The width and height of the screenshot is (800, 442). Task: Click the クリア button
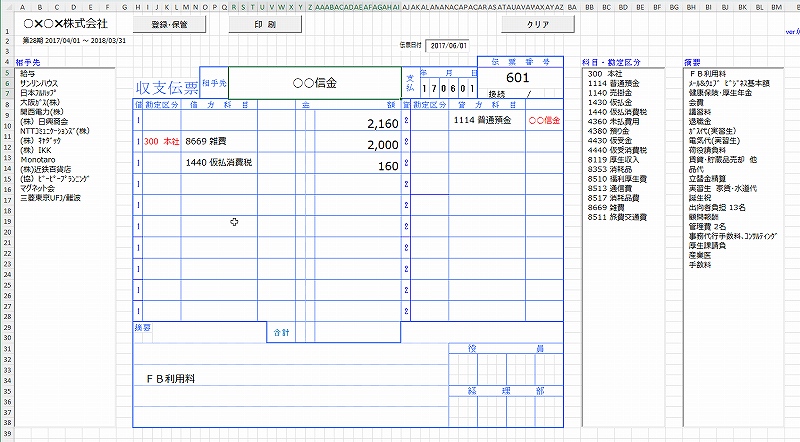(538, 23)
